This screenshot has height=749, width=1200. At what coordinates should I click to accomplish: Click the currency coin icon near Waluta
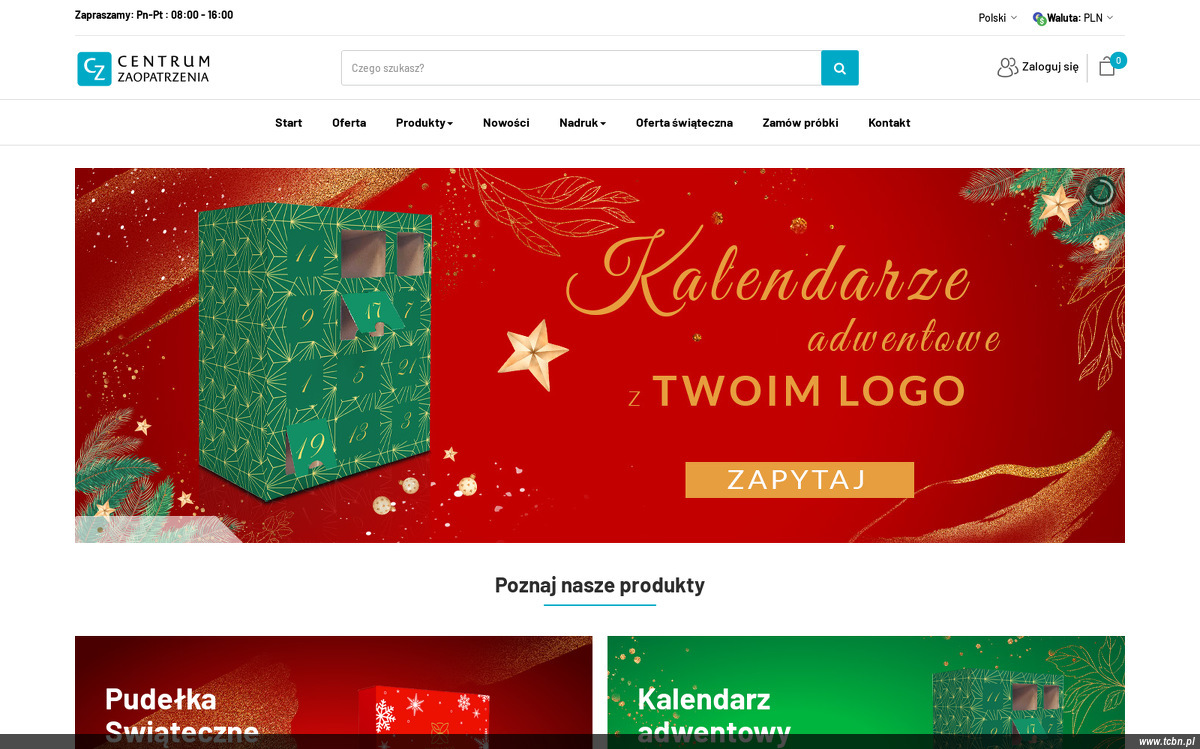click(1039, 18)
